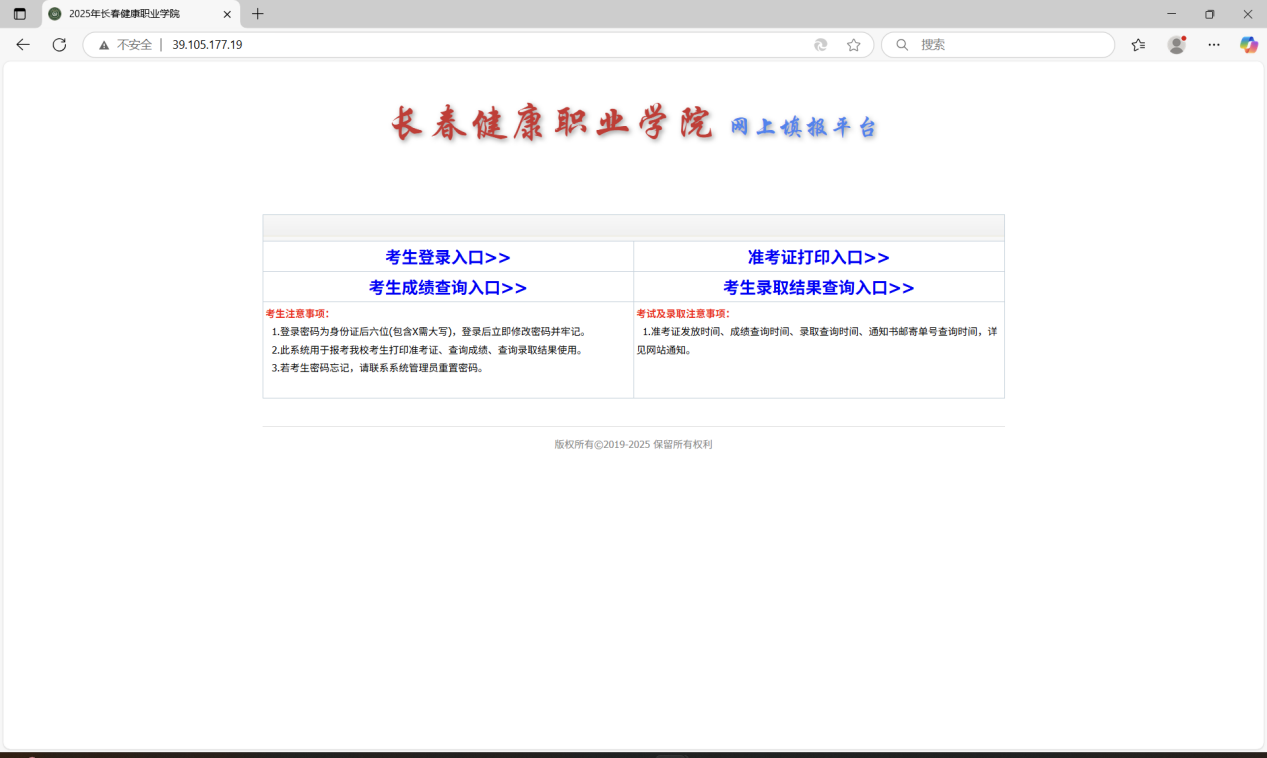Add page to favorites with star icon
The image size is (1267, 758).
click(x=854, y=45)
